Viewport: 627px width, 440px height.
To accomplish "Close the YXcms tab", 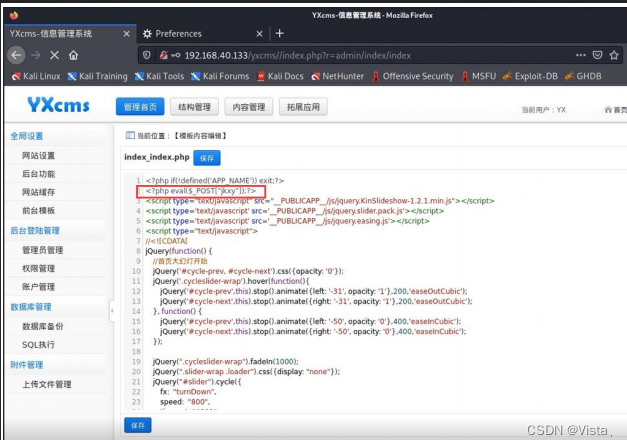I will pyautogui.click(x=126, y=34).
